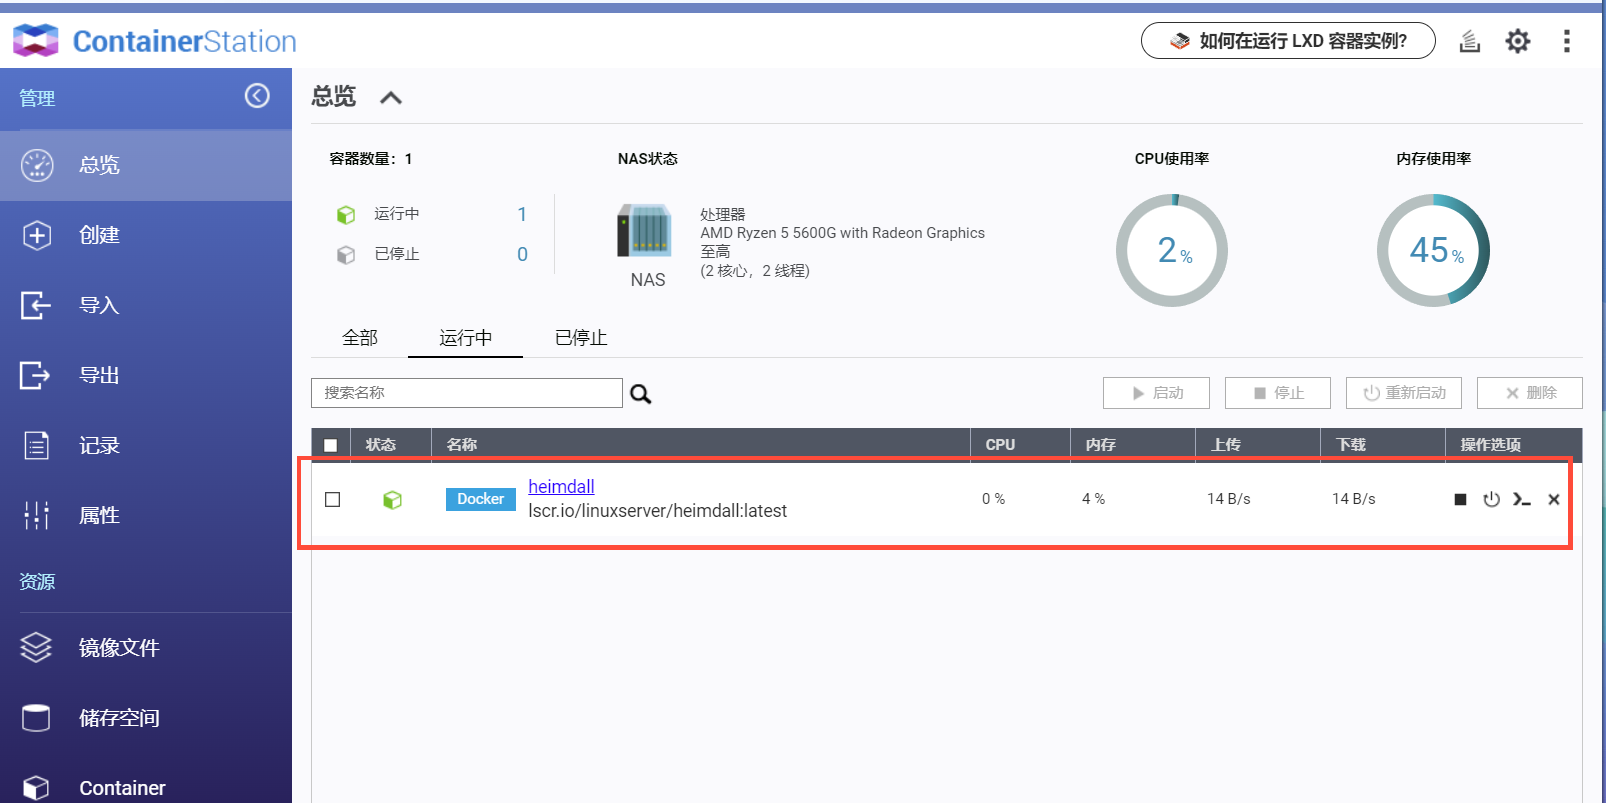Switch to the 运行中 tab
Image resolution: width=1606 pixels, height=803 pixels.
pyautogui.click(x=465, y=338)
